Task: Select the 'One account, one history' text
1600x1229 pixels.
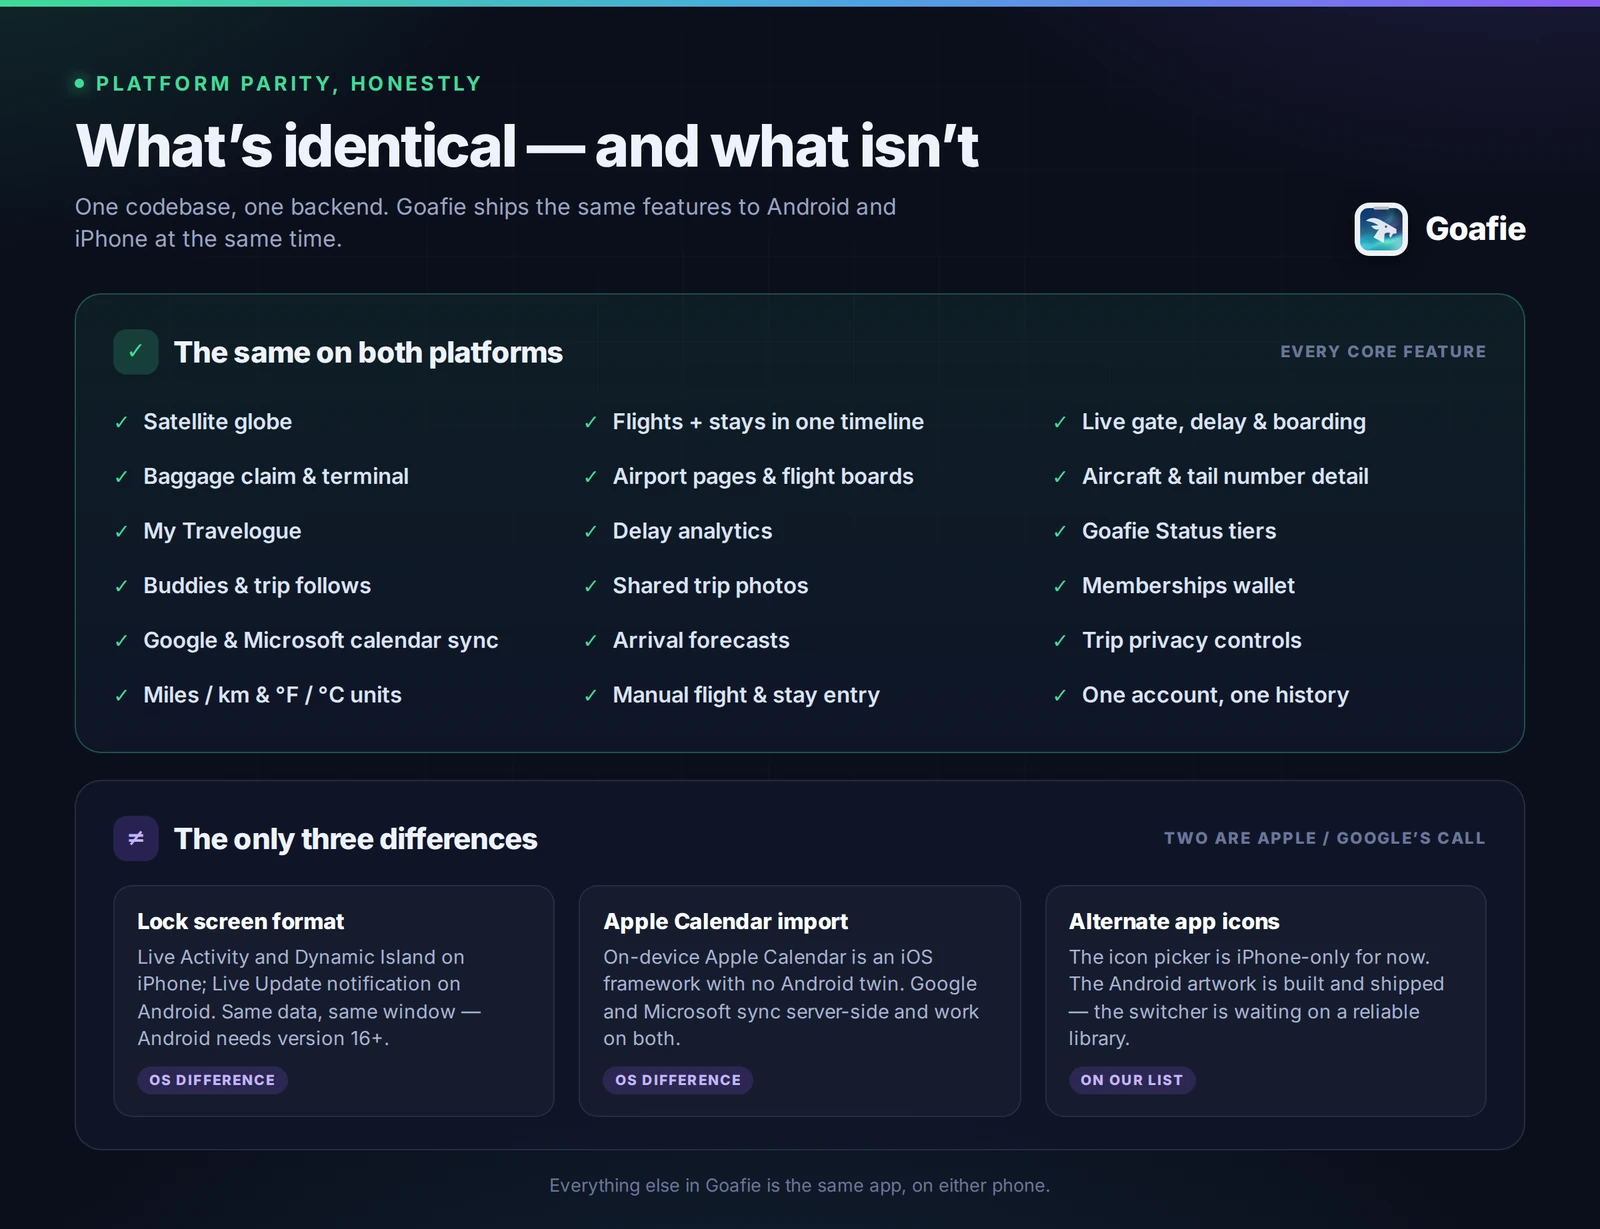Action: click(x=1215, y=695)
